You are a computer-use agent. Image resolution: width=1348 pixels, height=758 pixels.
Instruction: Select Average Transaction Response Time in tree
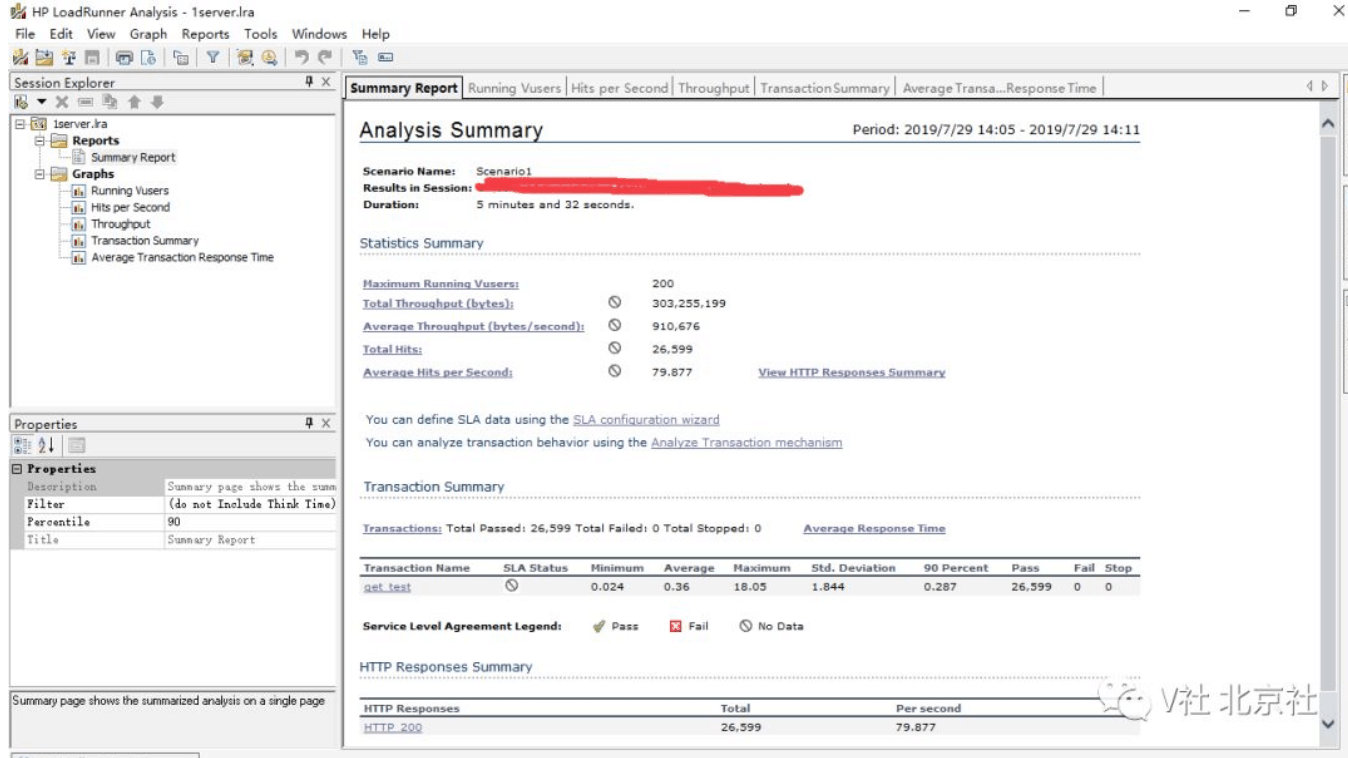click(182, 257)
